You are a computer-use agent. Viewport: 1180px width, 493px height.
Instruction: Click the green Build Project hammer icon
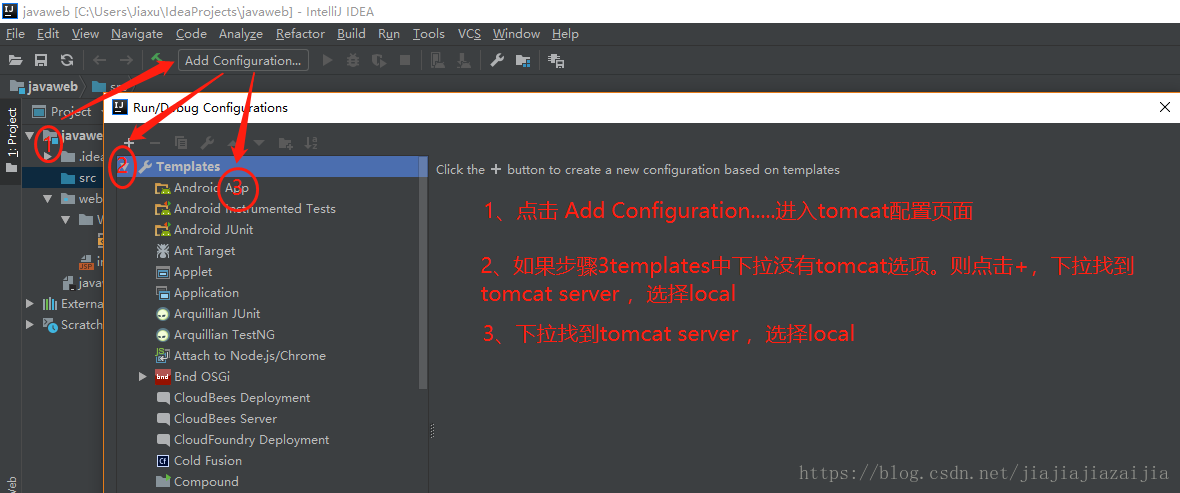[x=157, y=59]
